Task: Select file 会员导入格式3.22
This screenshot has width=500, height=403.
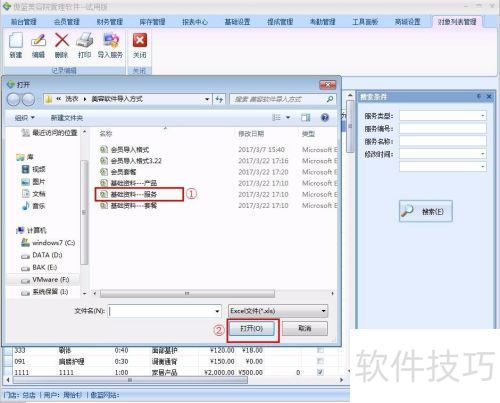Action: (131, 161)
